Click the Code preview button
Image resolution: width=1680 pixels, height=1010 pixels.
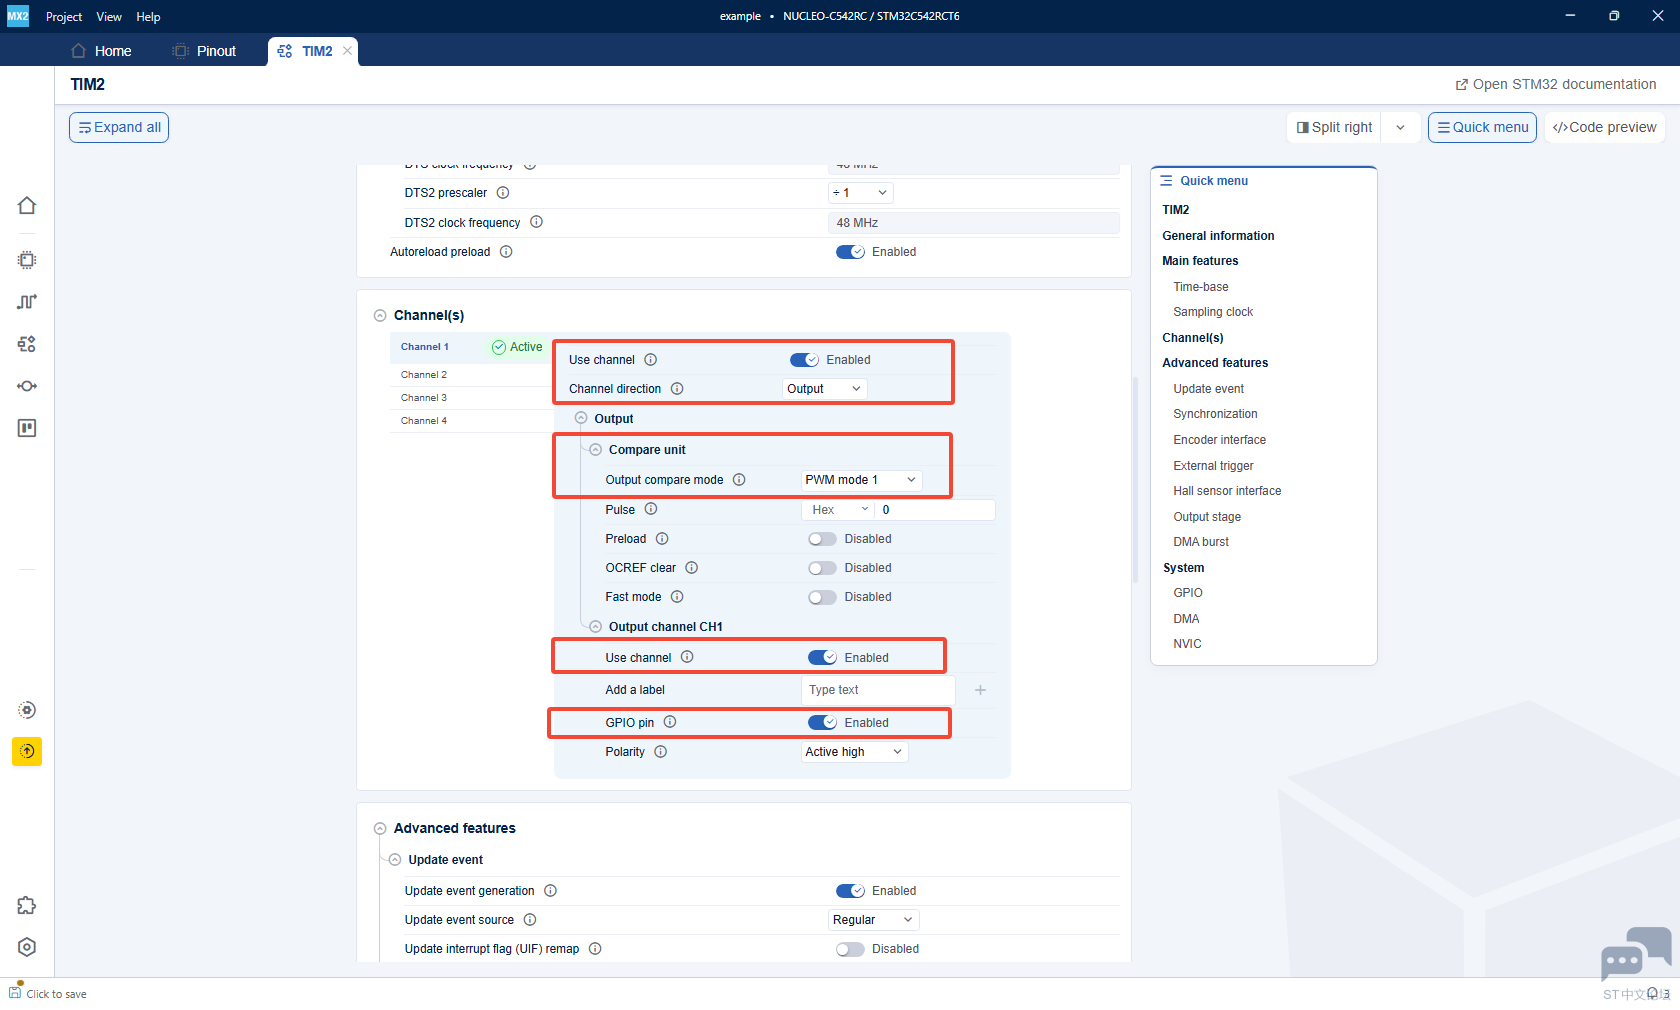click(x=1604, y=128)
